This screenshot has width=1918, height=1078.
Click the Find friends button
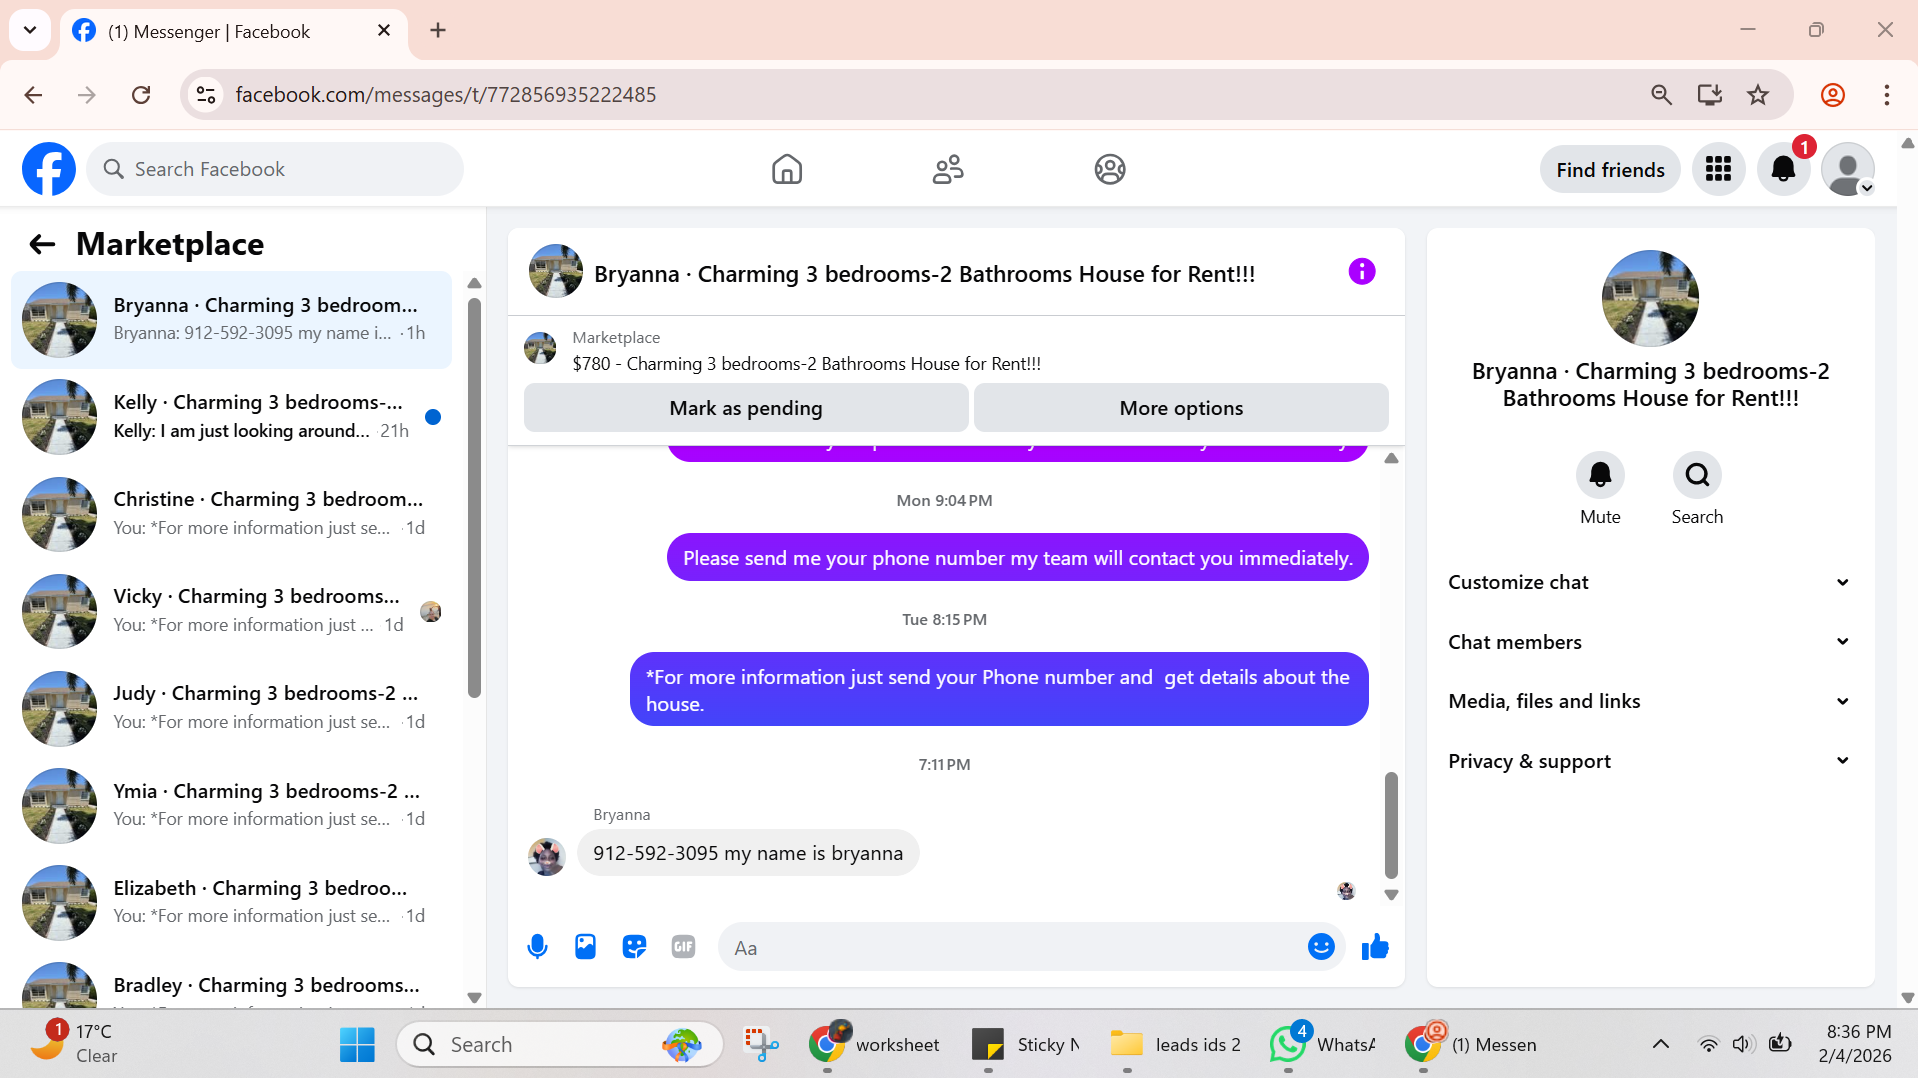1610,169
